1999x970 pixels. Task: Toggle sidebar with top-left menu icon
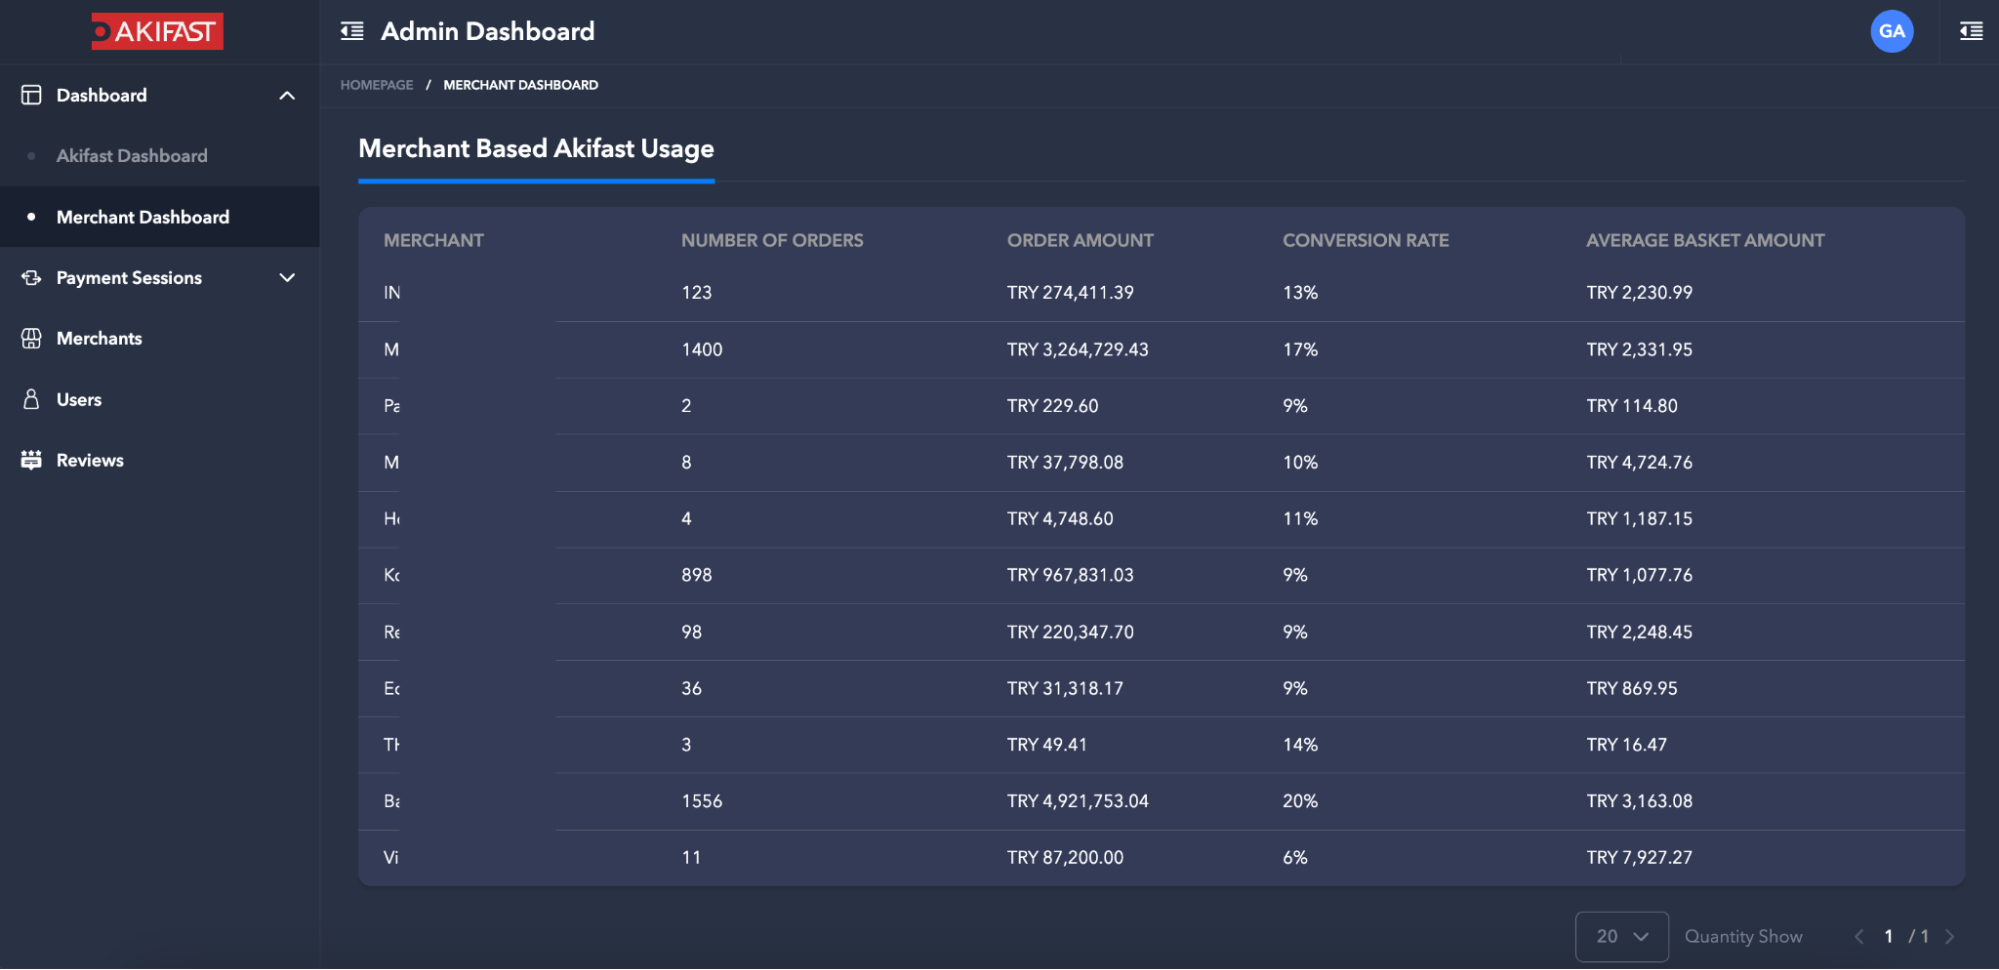pyautogui.click(x=352, y=31)
